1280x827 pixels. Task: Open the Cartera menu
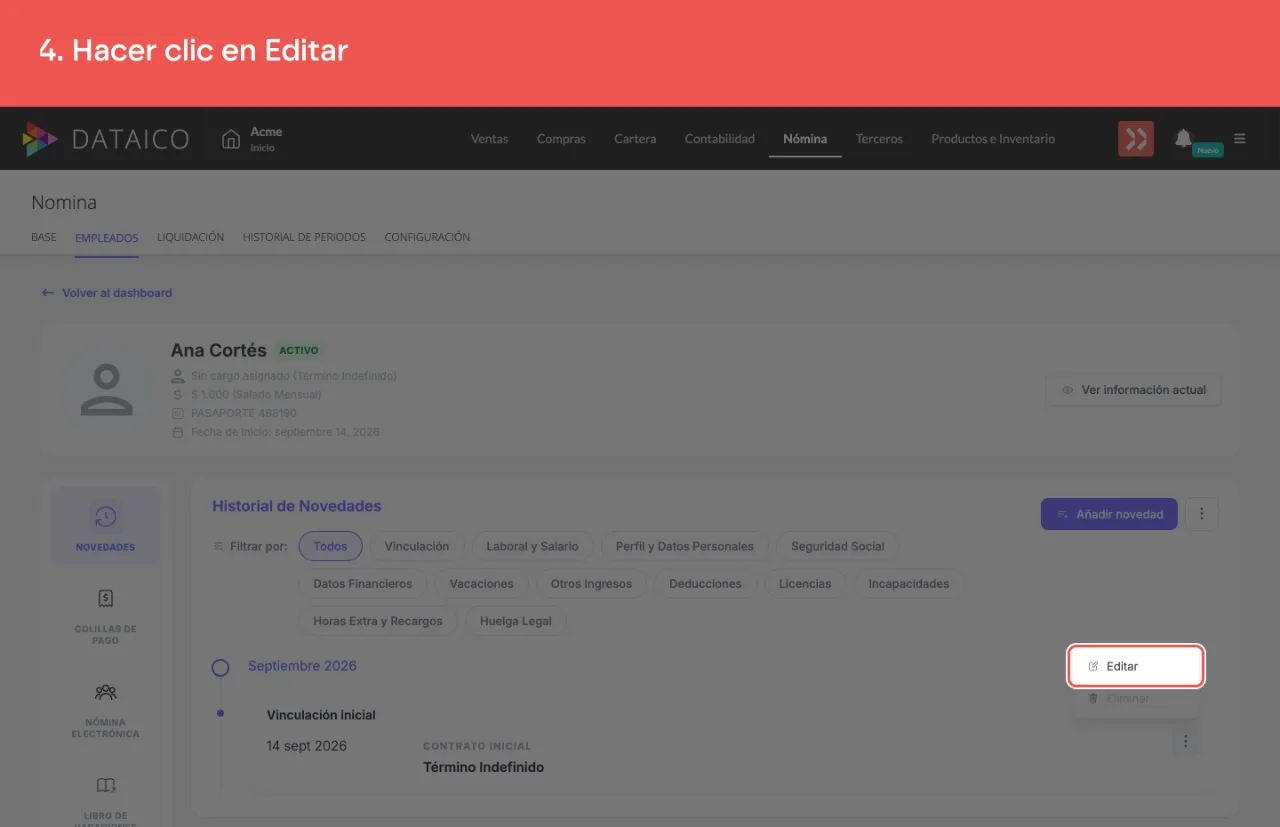[x=635, y=139]
